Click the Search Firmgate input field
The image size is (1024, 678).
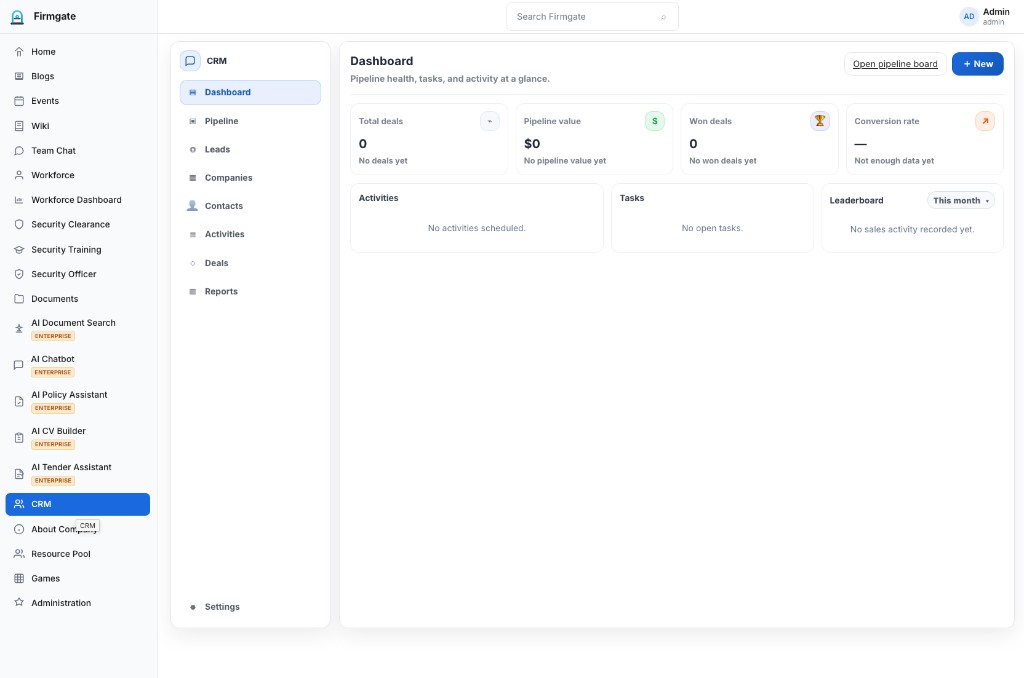pyautogui.click(x=592, y=17)
